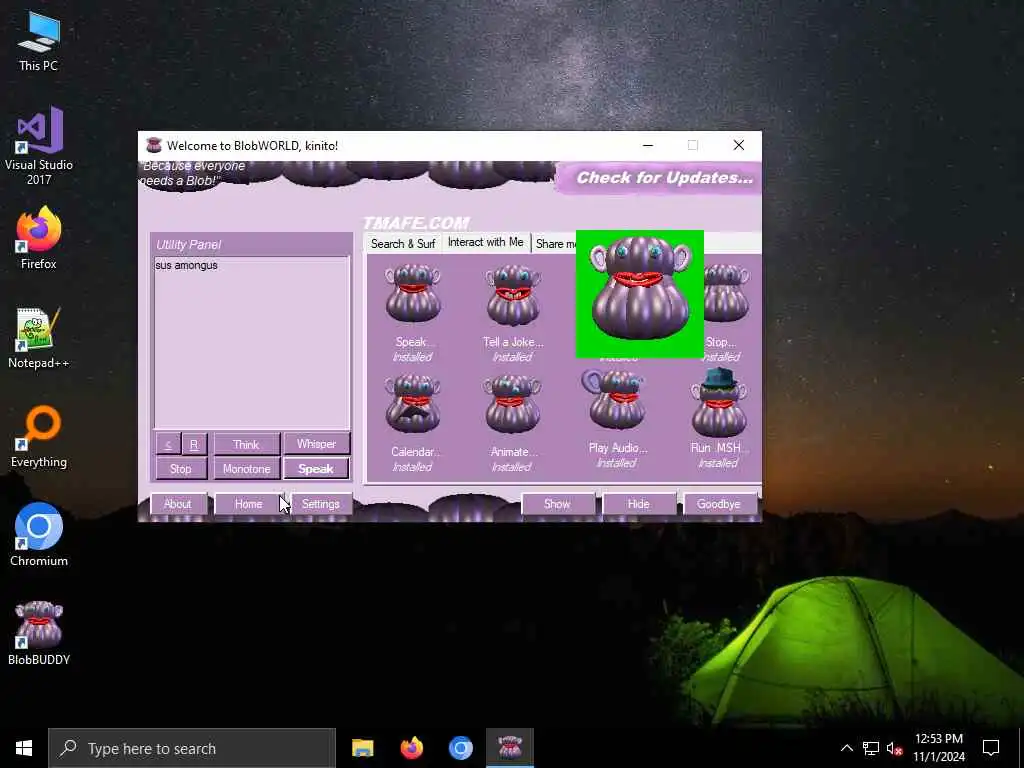1024x768 pixels.
Task: Click the Monotone button
Action: [x=246, y=469]
